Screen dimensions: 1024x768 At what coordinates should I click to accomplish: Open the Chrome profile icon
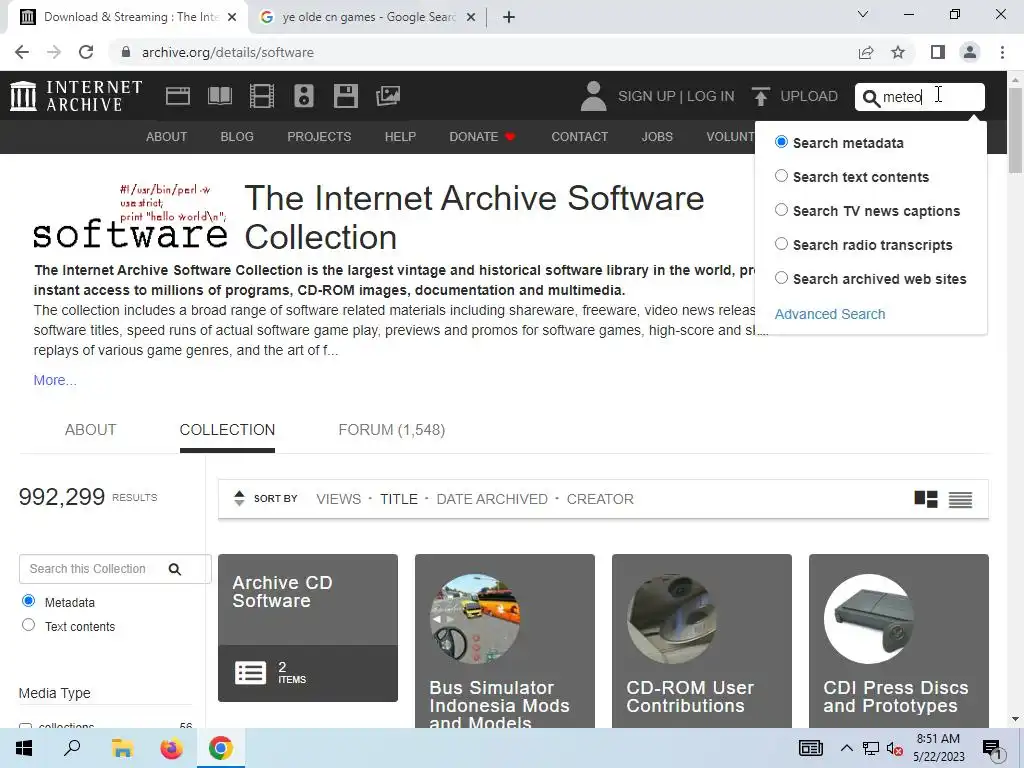tap(970, 52)
